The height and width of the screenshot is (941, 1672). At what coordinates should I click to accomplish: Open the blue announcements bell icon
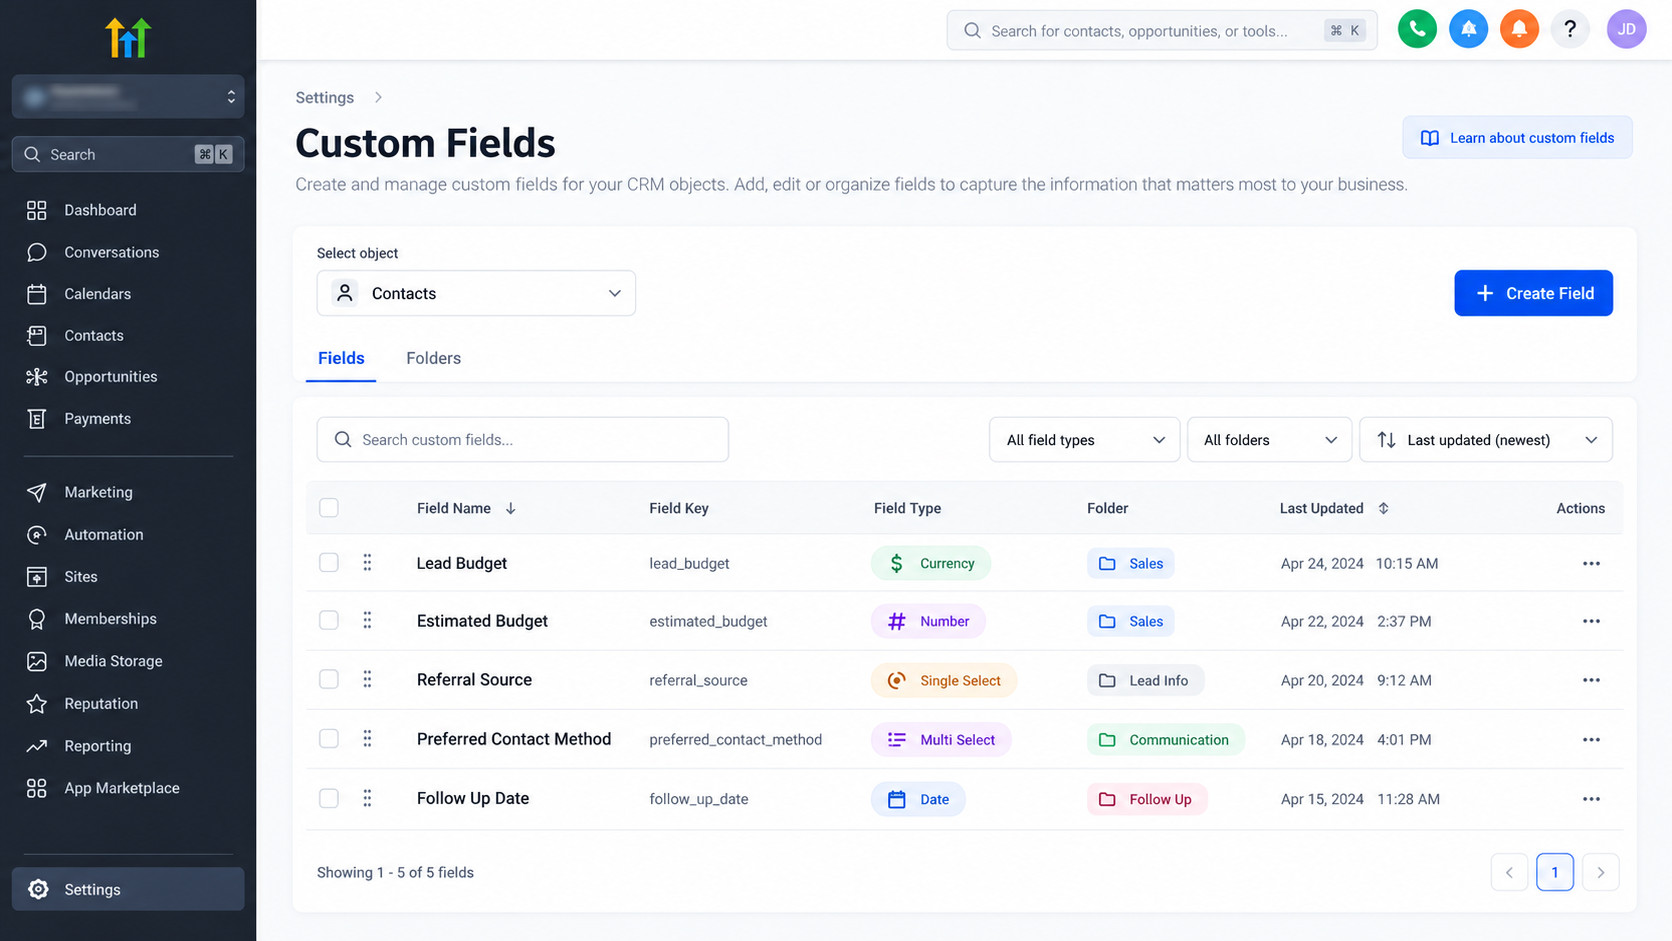click(x=1468, y=29)
